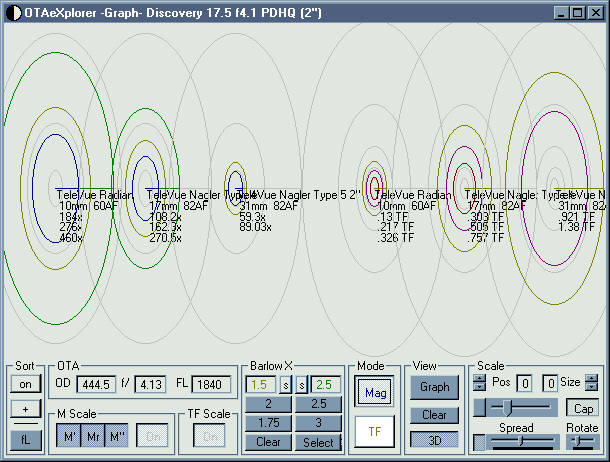Screen dimensions: 610x462
Task: Toggle the Mr magnification scale button
Action: (93, 436)
